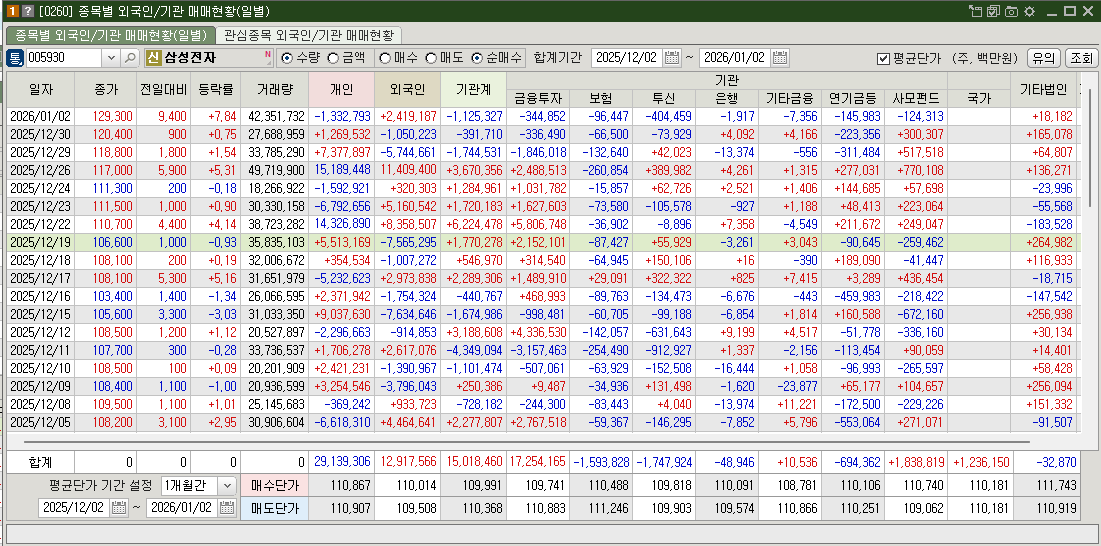Click the 개인 column header
The width and height of the screenshot is (1101, 546).
click(x=341, y=89)
